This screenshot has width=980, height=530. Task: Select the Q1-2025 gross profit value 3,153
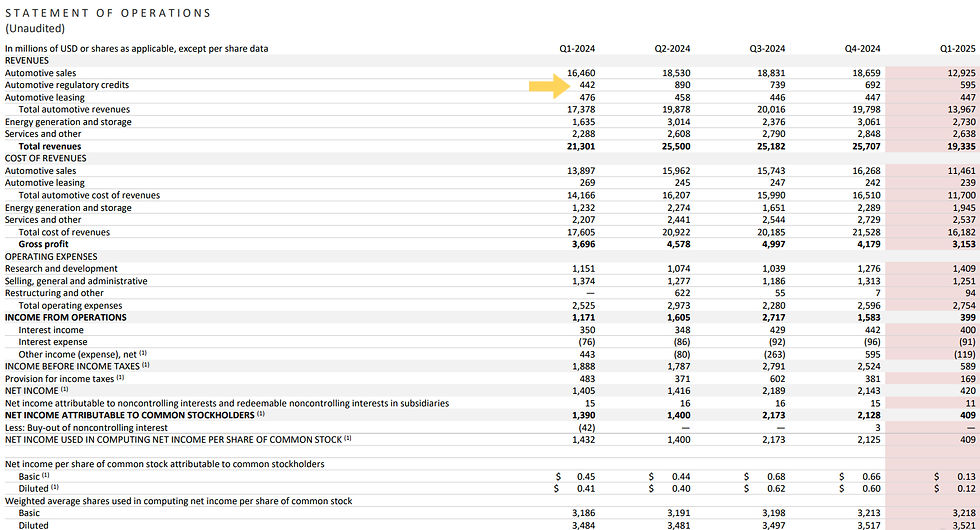coord(964,244)
